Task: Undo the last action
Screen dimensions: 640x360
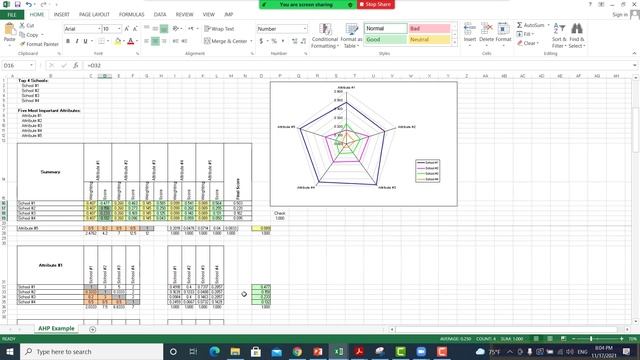Action: (x=29, y=4)
